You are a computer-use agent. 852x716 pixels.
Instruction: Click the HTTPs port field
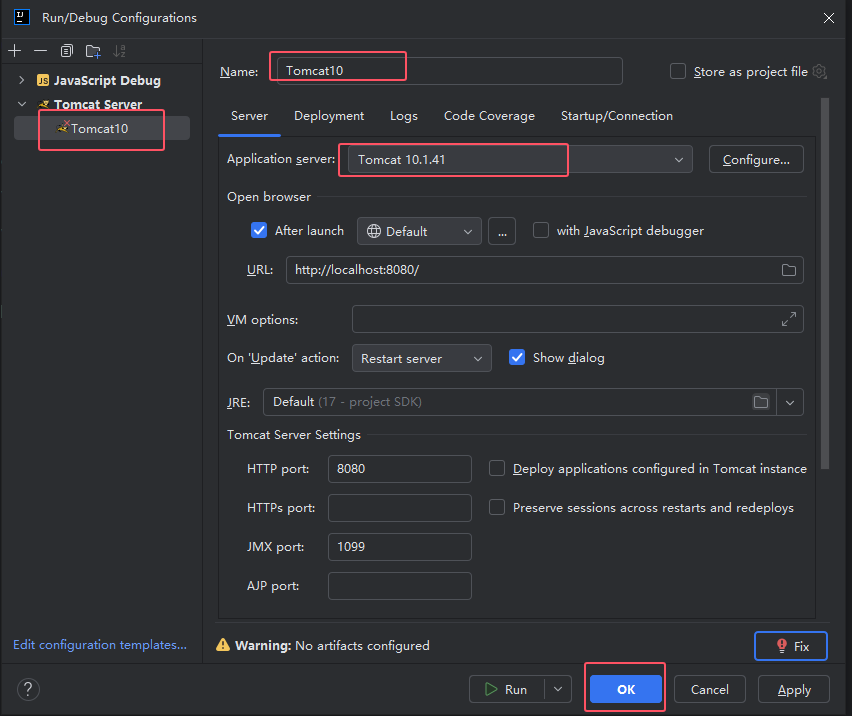tap(399, 508)
